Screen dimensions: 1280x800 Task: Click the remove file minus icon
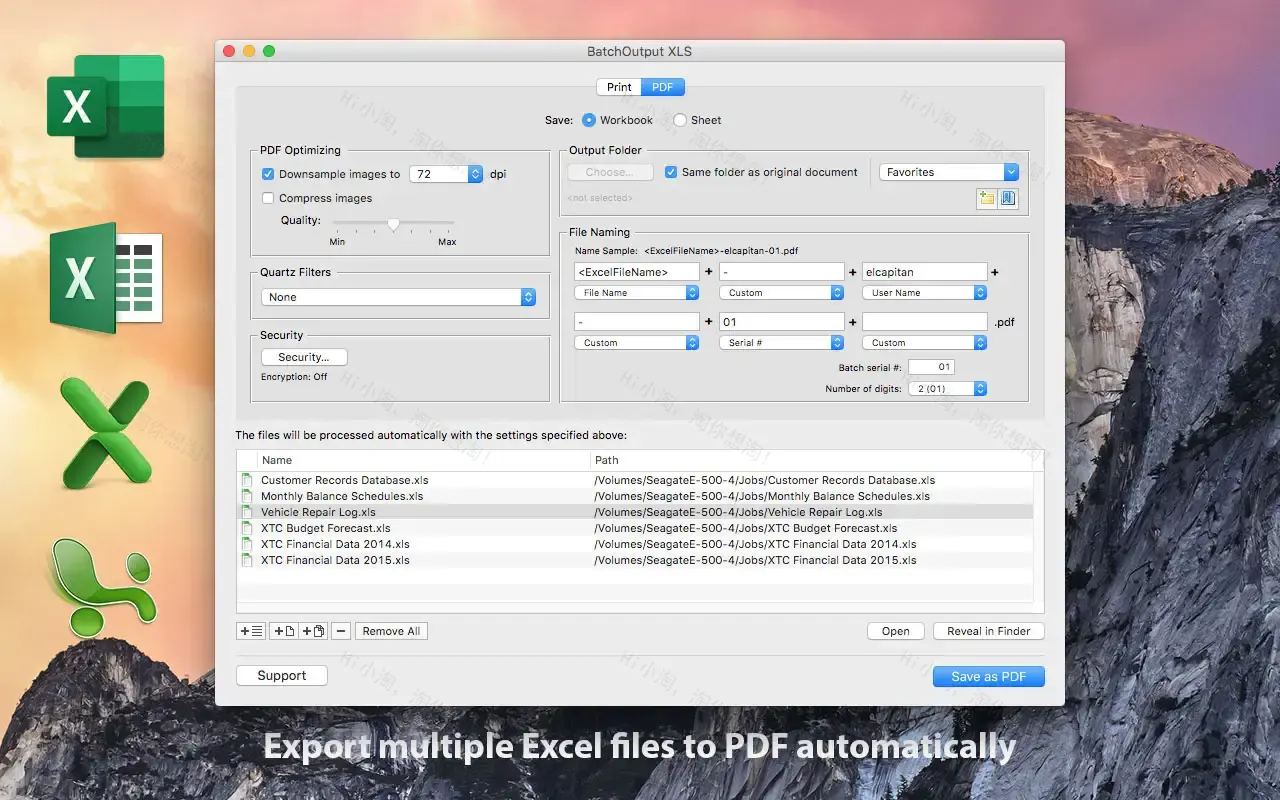[x=340, y=631]
